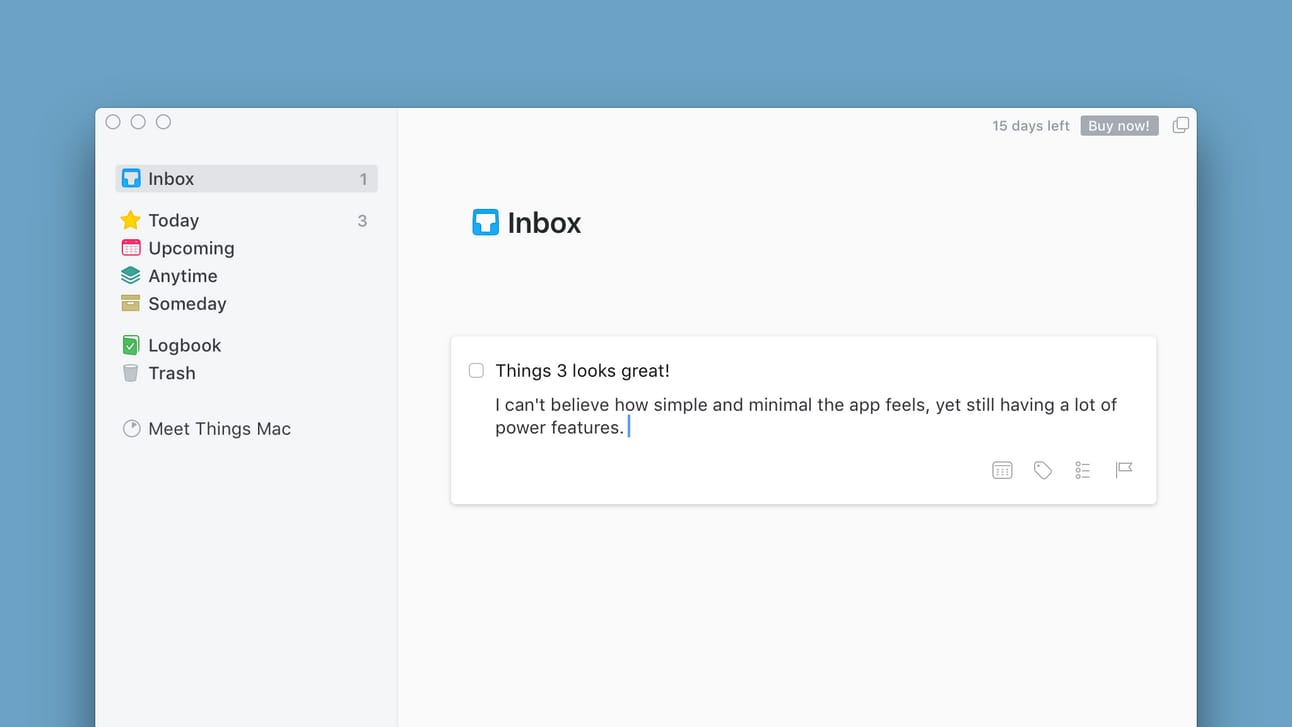Screen dimensions: 1292x727
Task: Click the Buy now! button
Action: point(1119,126)
